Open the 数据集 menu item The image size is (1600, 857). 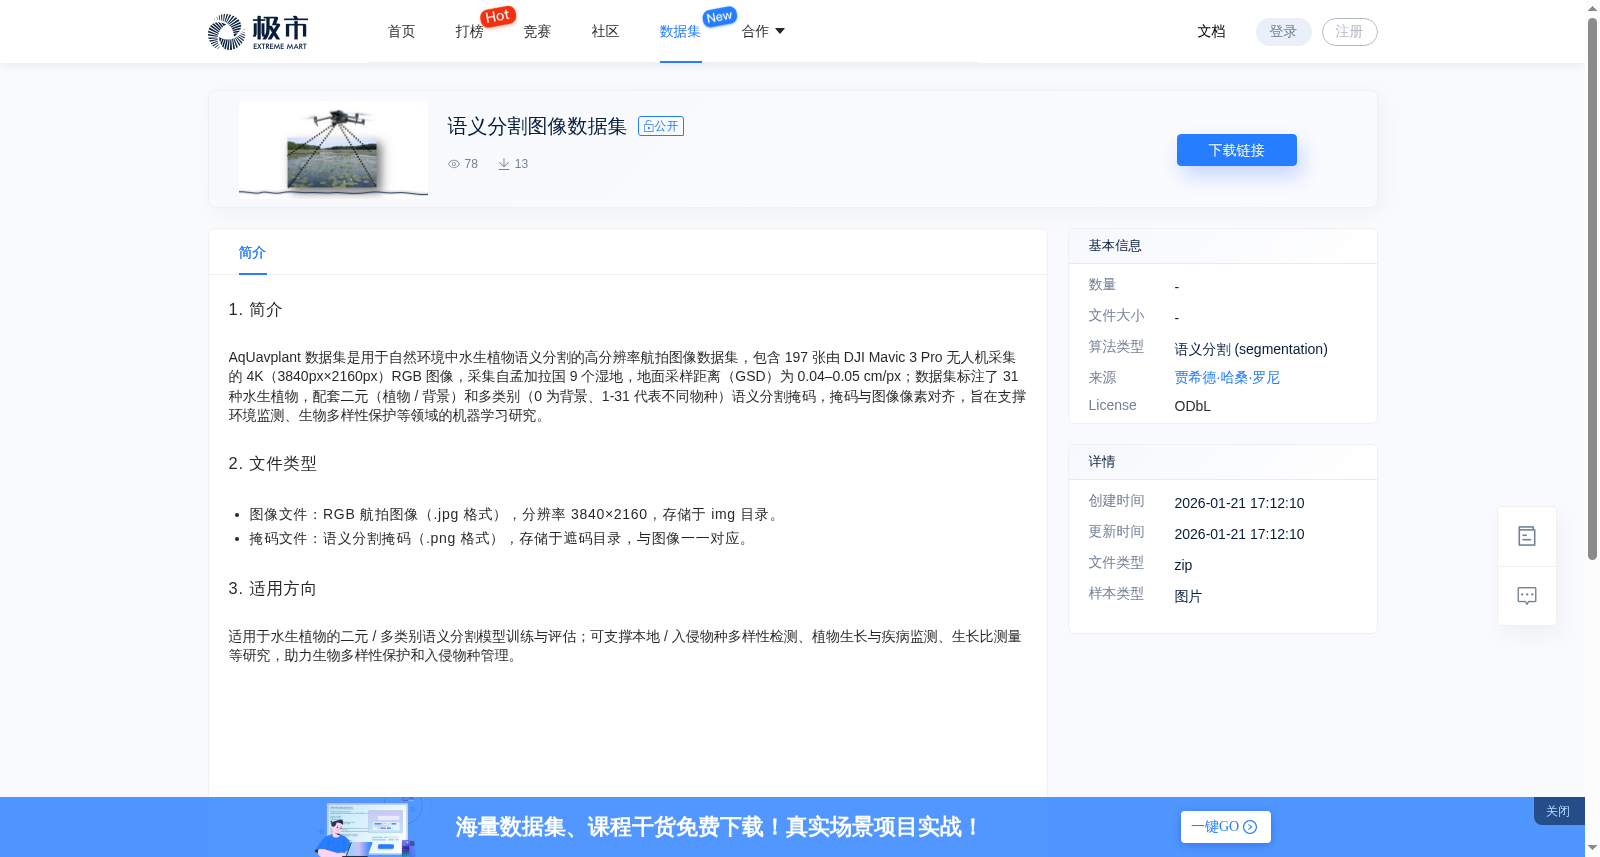pos(680,32)
